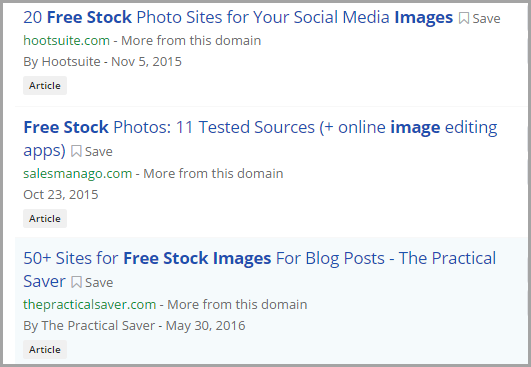Click the Nov 5, 2015 date

tap(146, 62)
